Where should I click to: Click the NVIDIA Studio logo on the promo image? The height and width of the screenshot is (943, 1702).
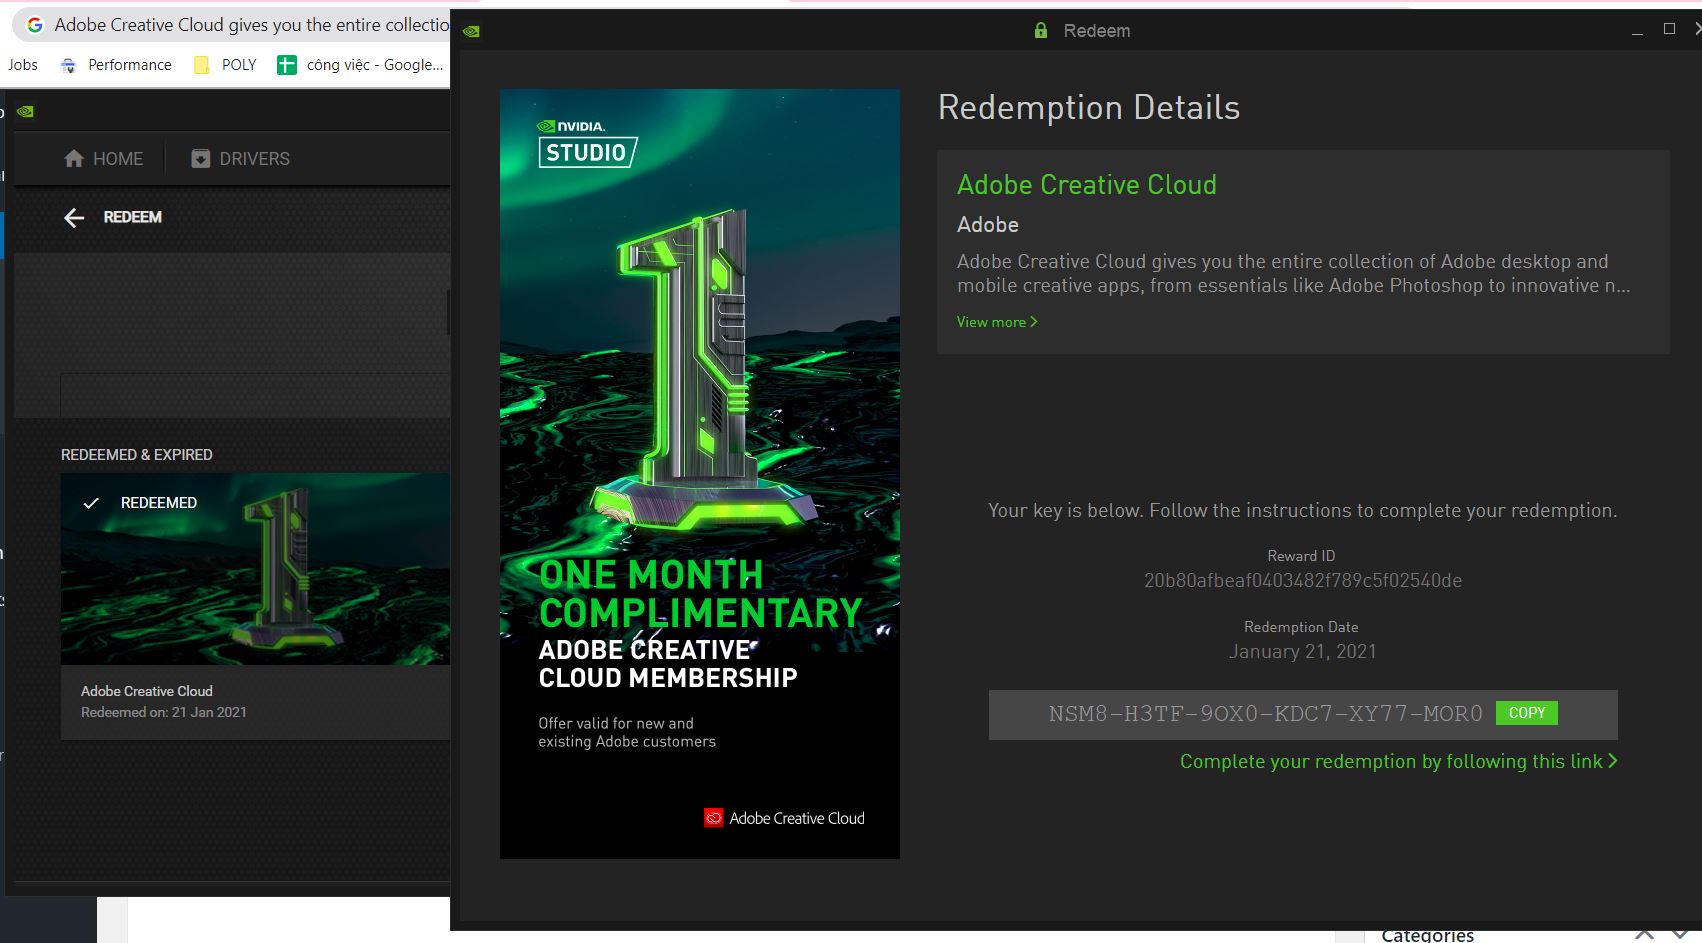click(587, 144)
